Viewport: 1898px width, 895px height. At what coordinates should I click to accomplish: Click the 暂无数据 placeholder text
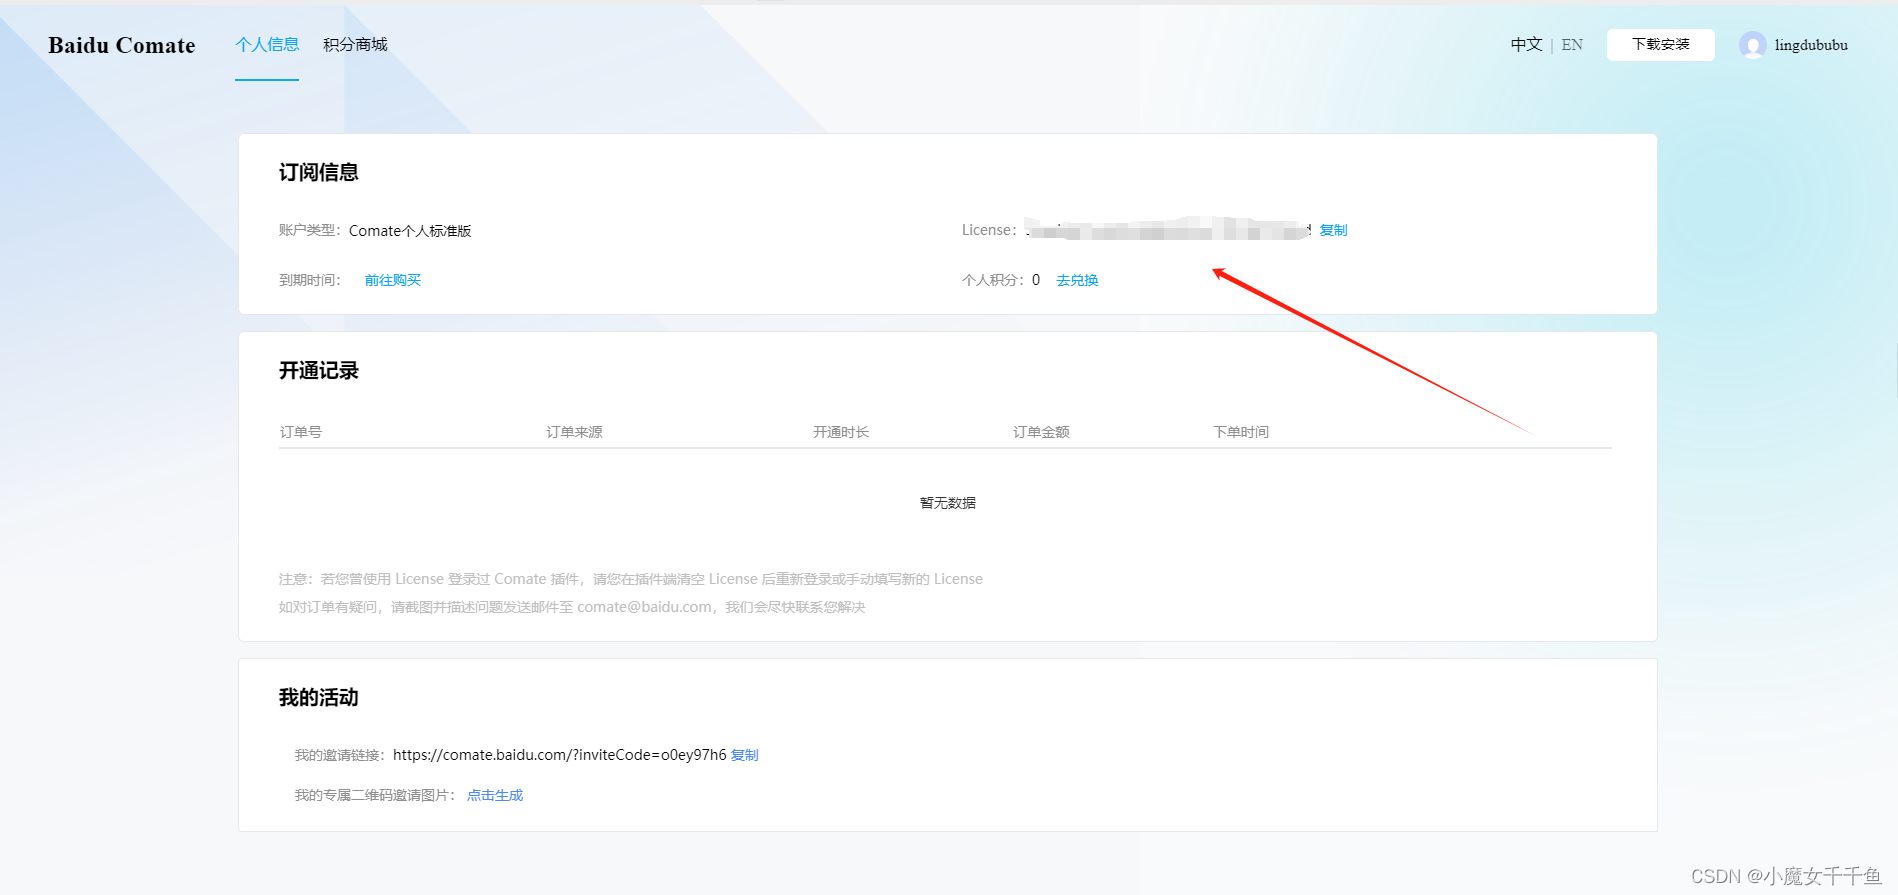(x=948, y=503)
